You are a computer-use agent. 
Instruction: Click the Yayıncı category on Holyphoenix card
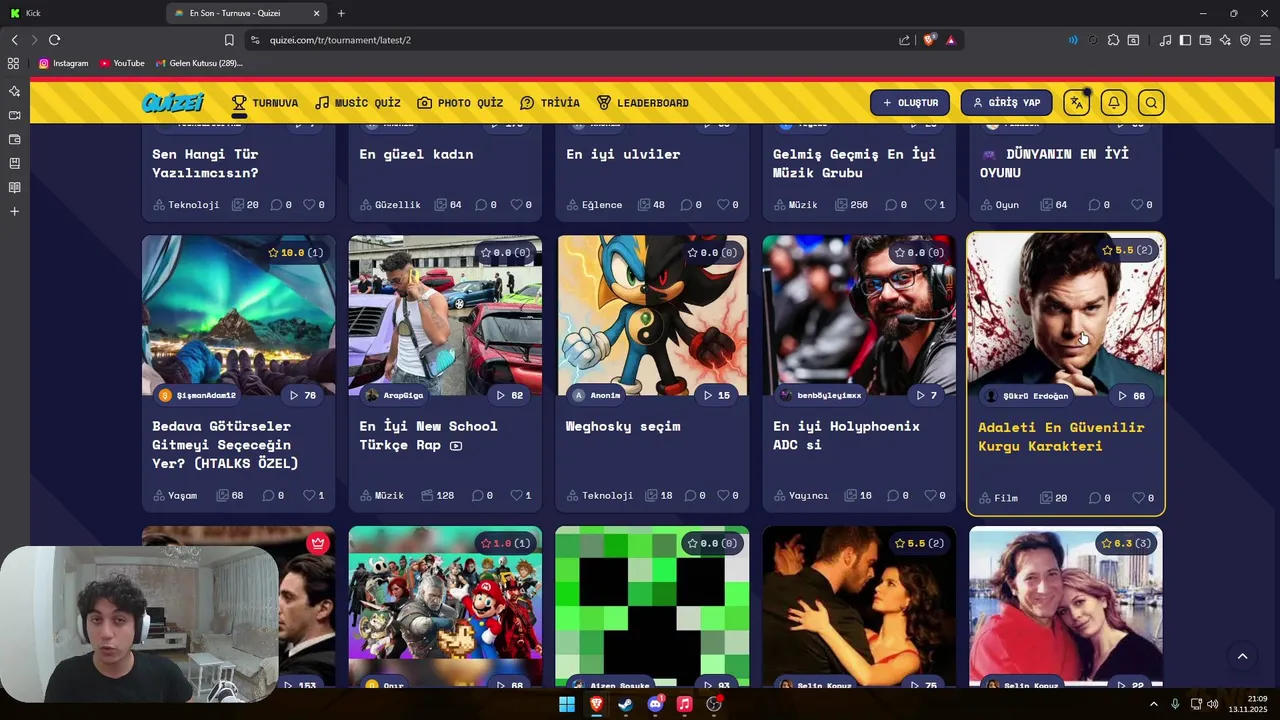click(801, 495)
